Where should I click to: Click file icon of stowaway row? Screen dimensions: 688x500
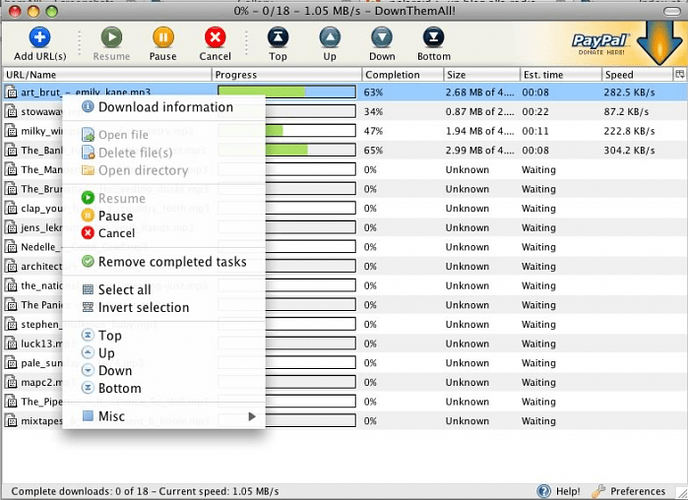pyautogui.click(x=11, y=112)
